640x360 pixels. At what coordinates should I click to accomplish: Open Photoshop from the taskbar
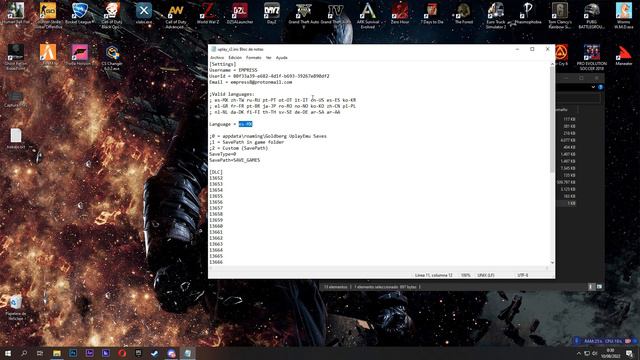click(73, 353)
